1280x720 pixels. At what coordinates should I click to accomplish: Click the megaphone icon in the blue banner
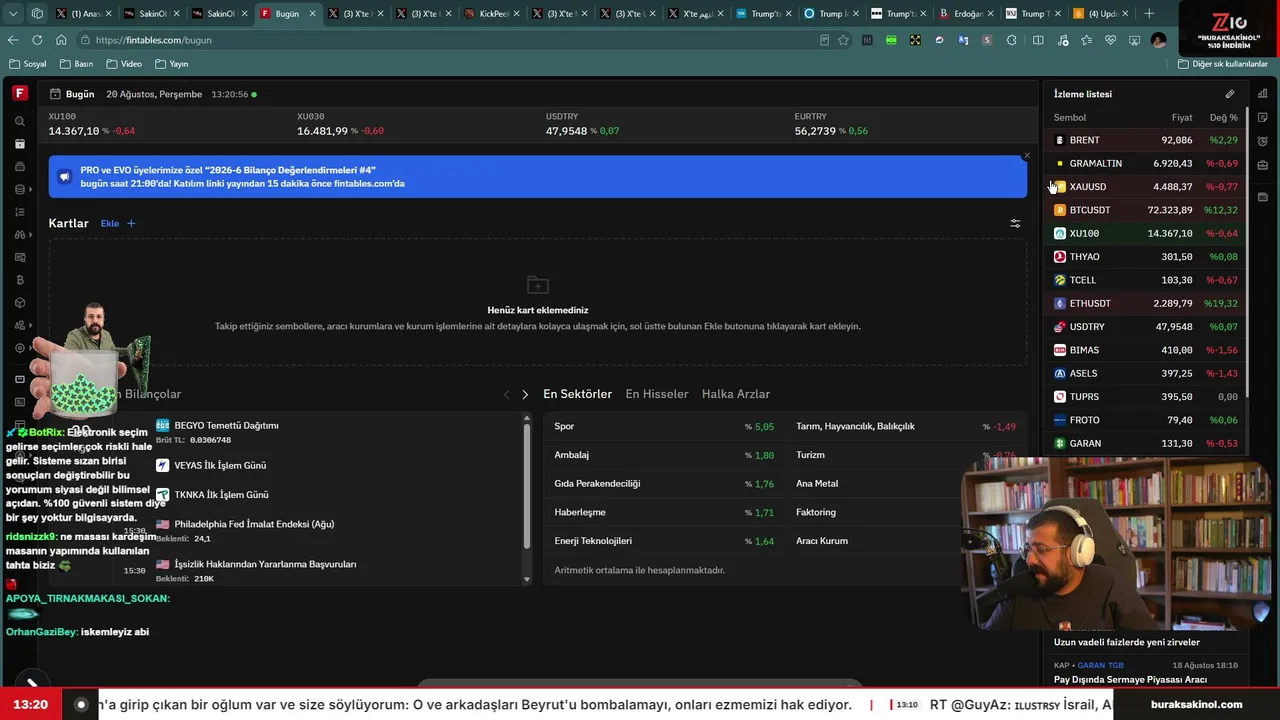[x=64, y=177]
